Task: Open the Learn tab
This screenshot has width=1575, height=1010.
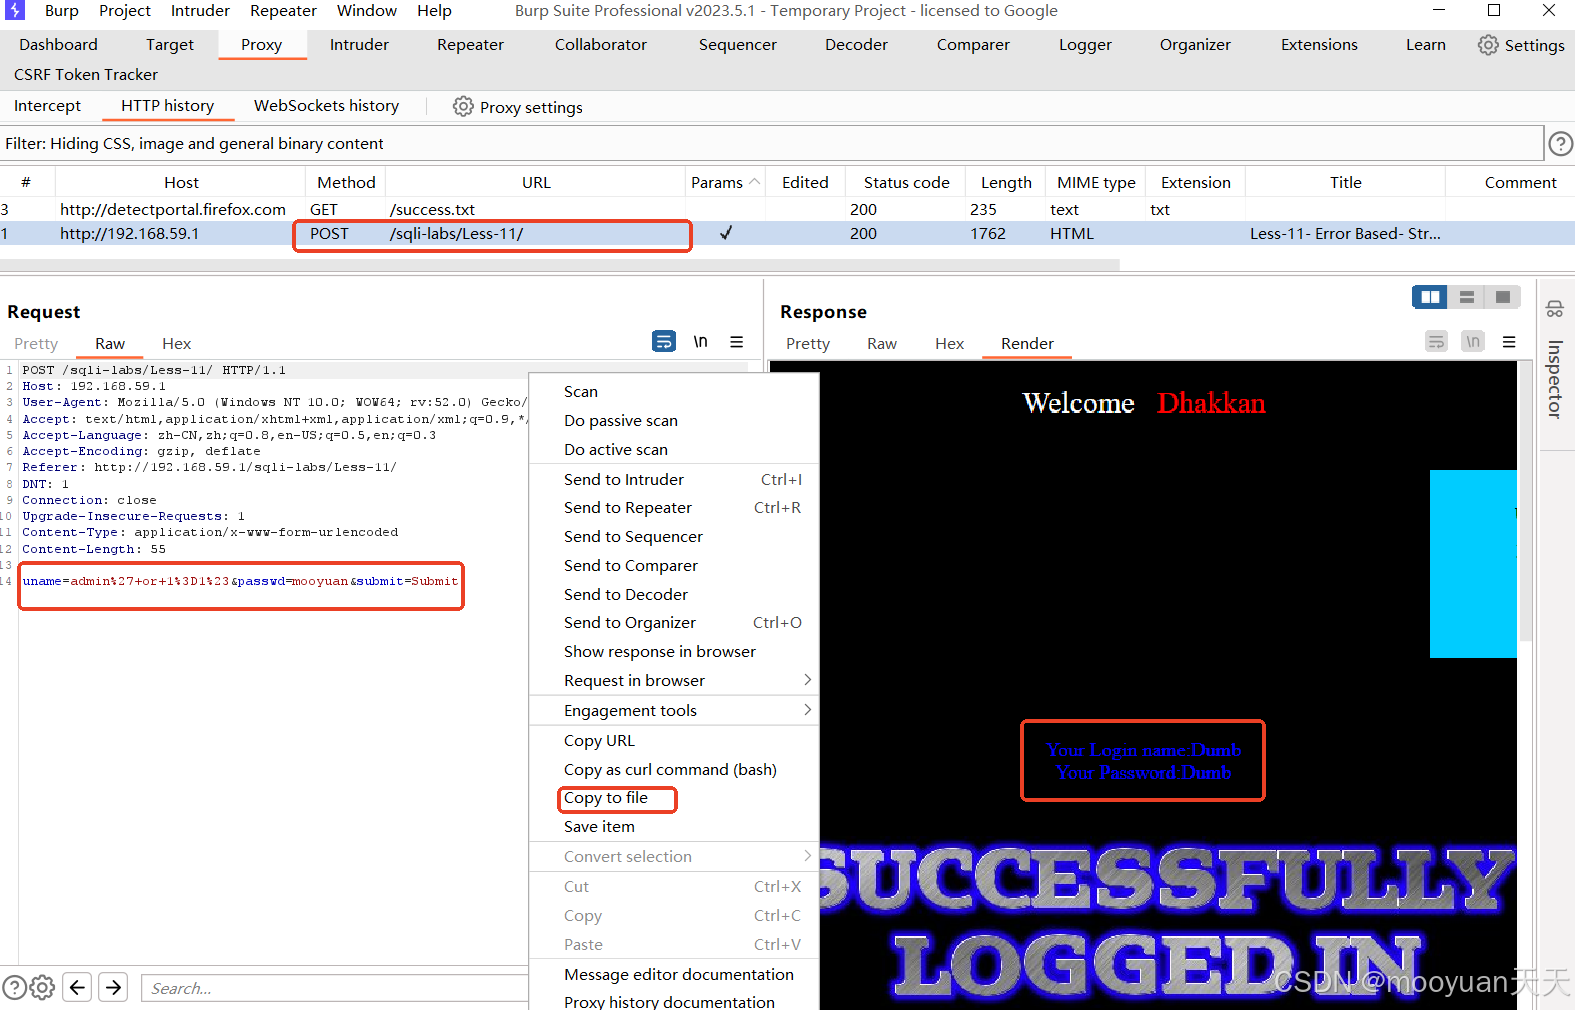Action: click(x=1425, y=45)
